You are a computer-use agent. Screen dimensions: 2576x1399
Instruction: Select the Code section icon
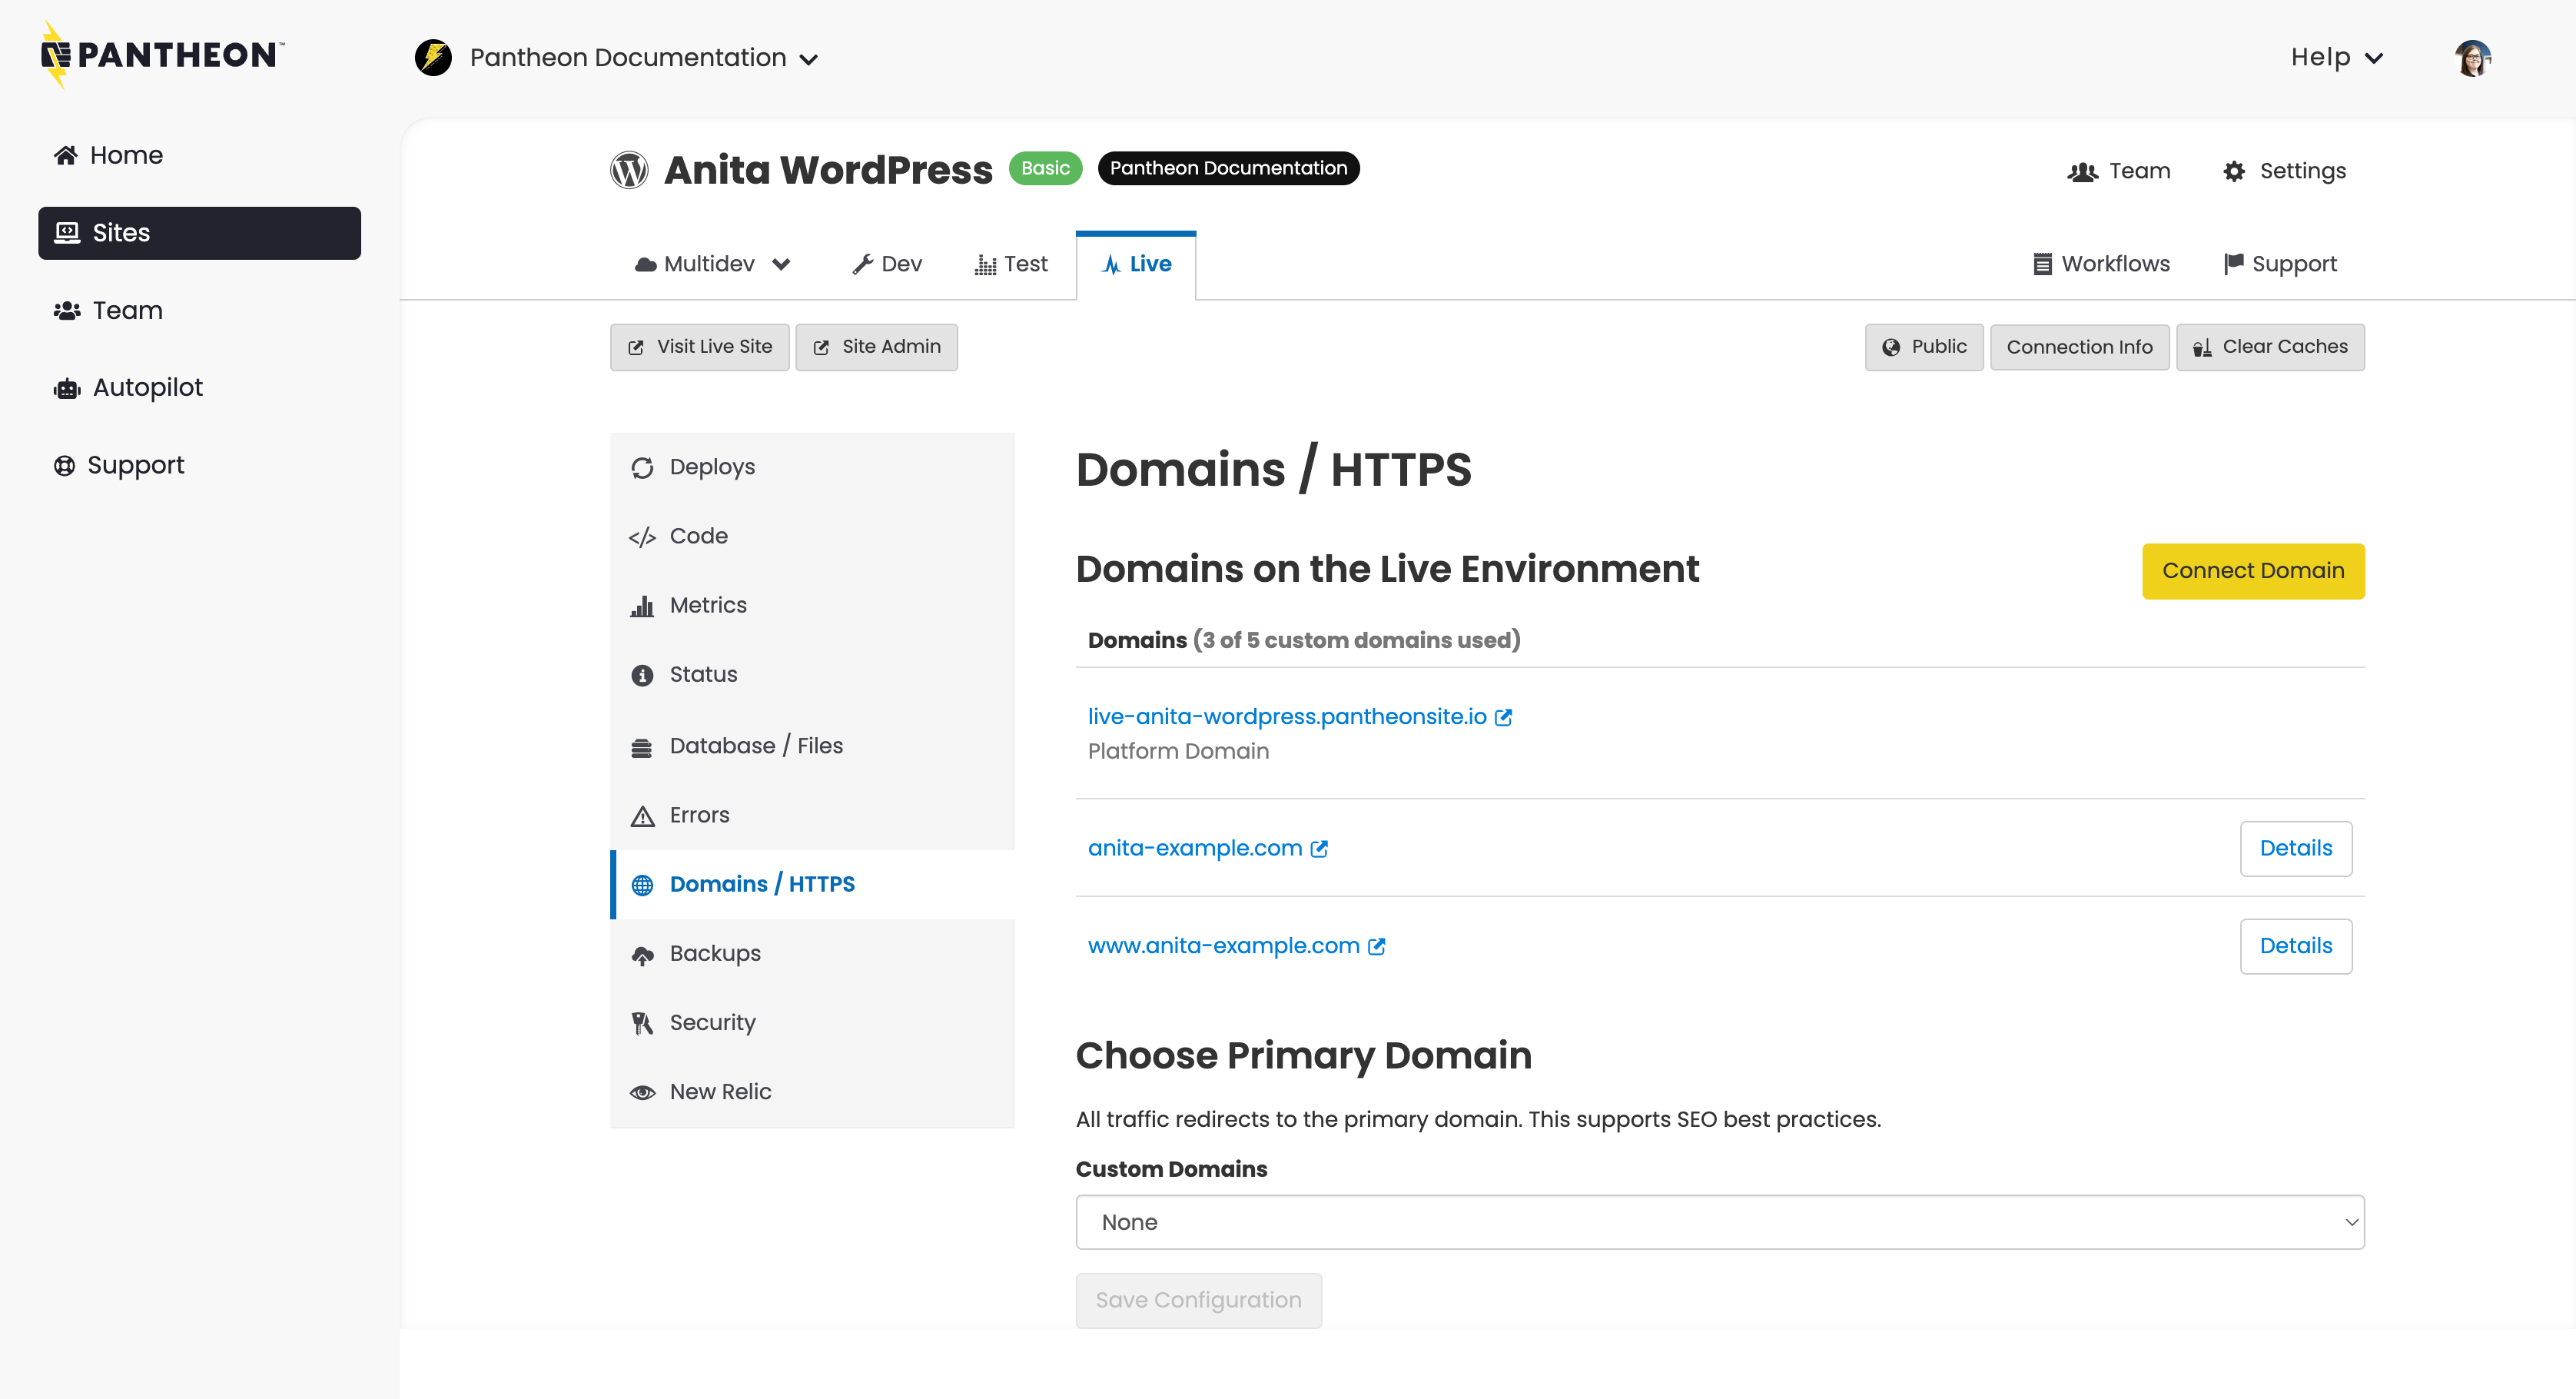point(643,536)
